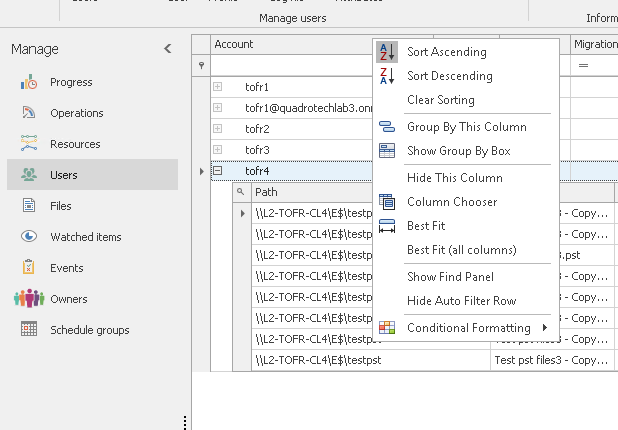Open Conditional Formatting menu entry
618x430 pixels.
466,328
